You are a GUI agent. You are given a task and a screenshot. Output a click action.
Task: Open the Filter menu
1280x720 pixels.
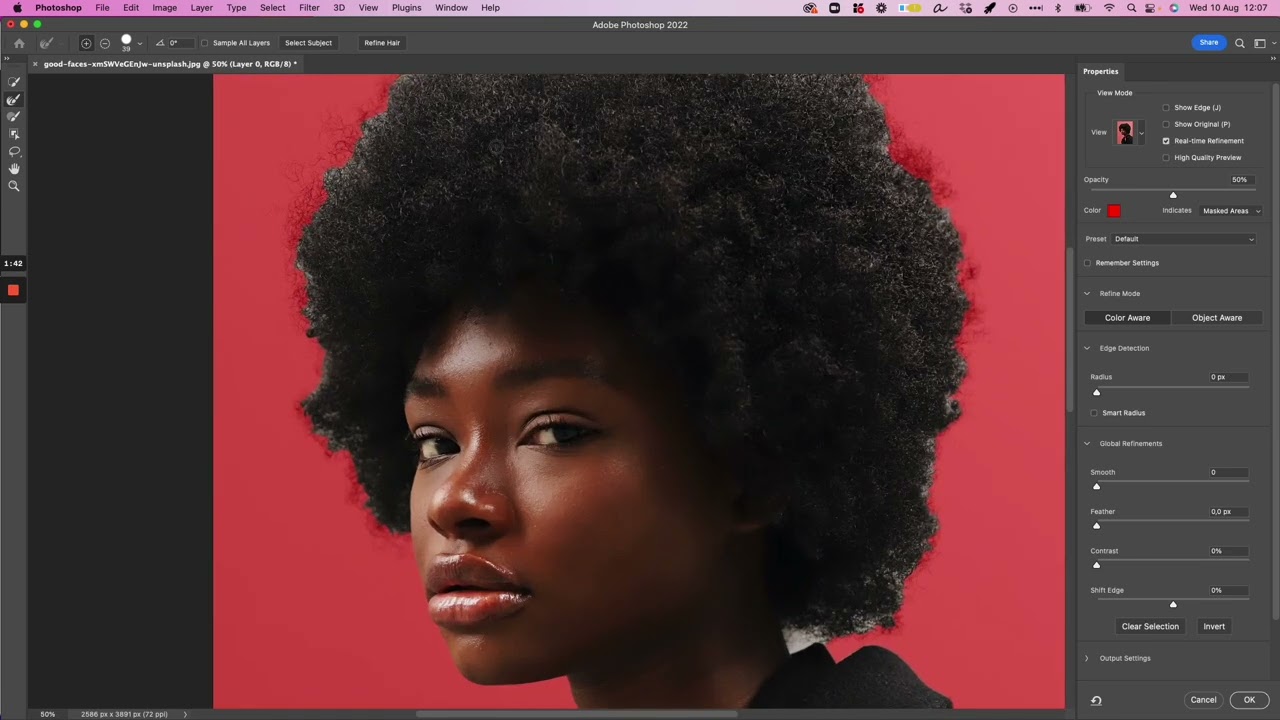coord(309,8)
